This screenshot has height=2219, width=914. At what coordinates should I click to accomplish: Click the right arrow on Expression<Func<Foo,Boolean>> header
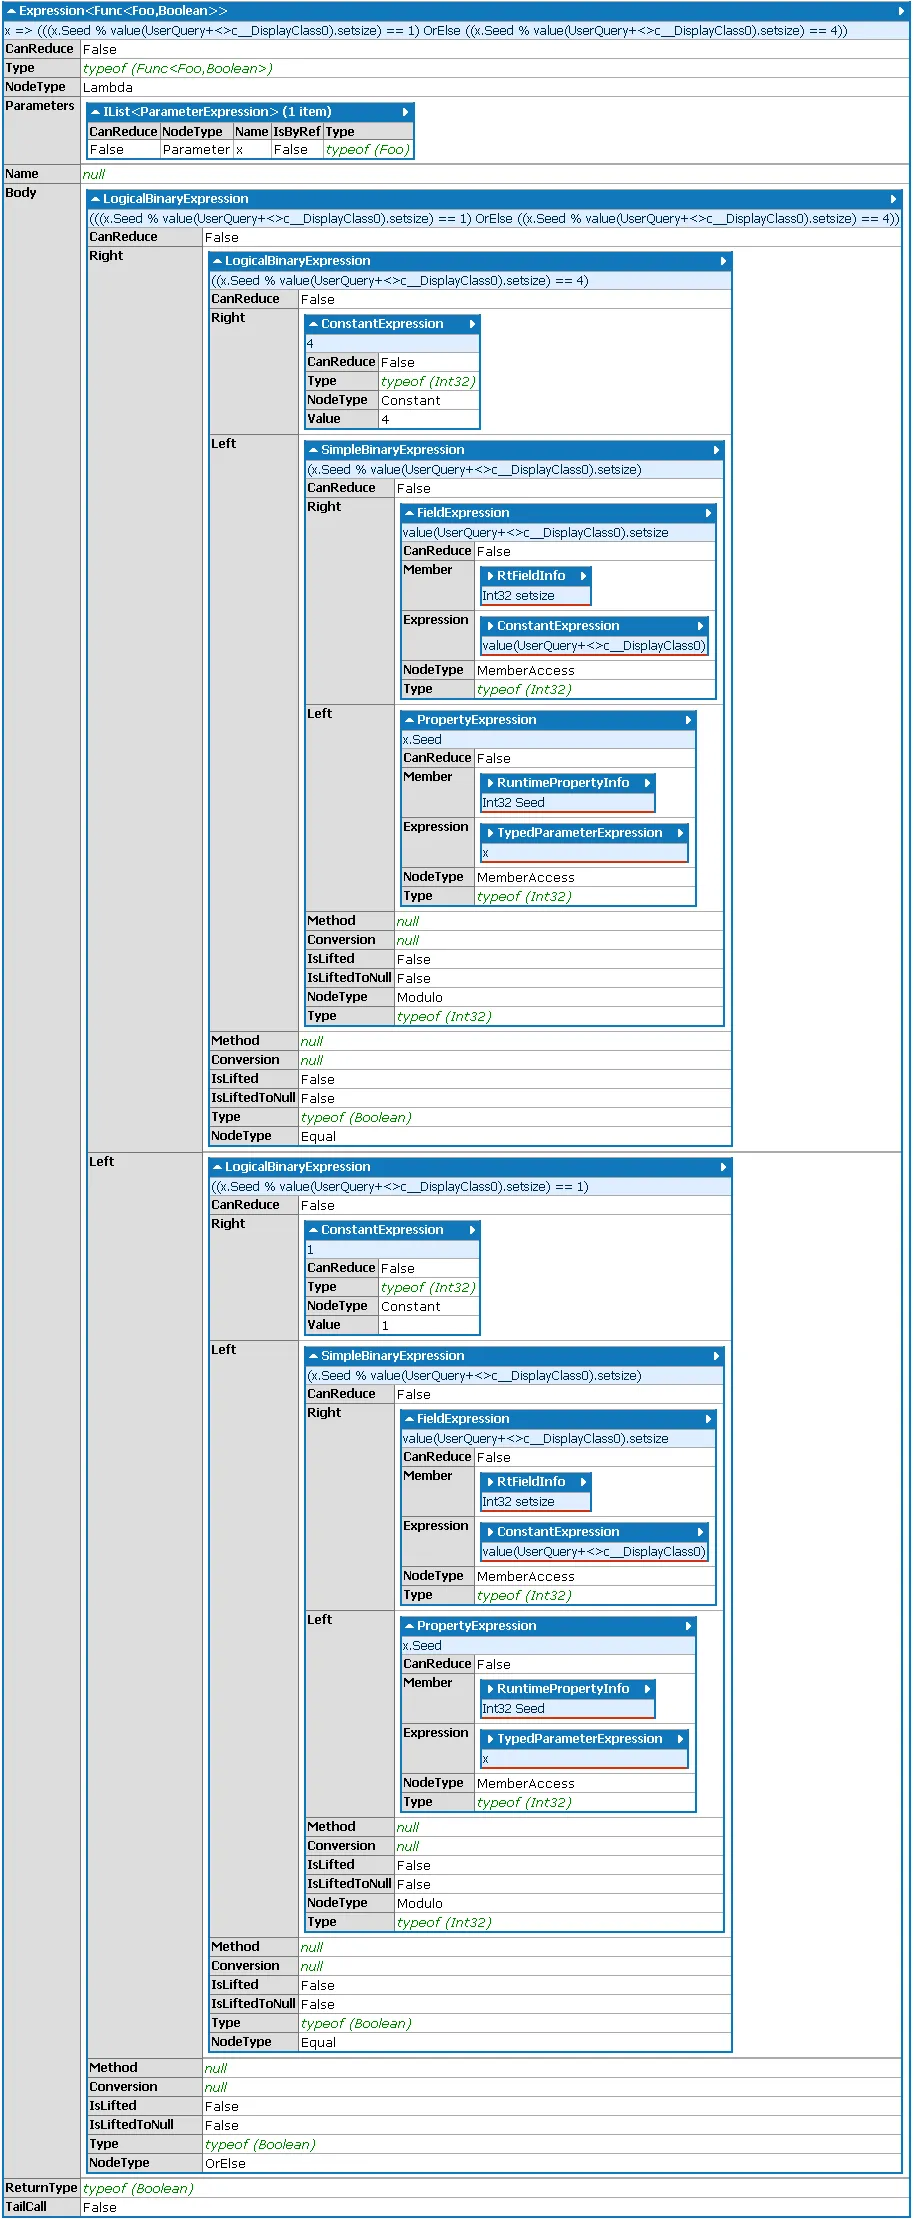902,11
